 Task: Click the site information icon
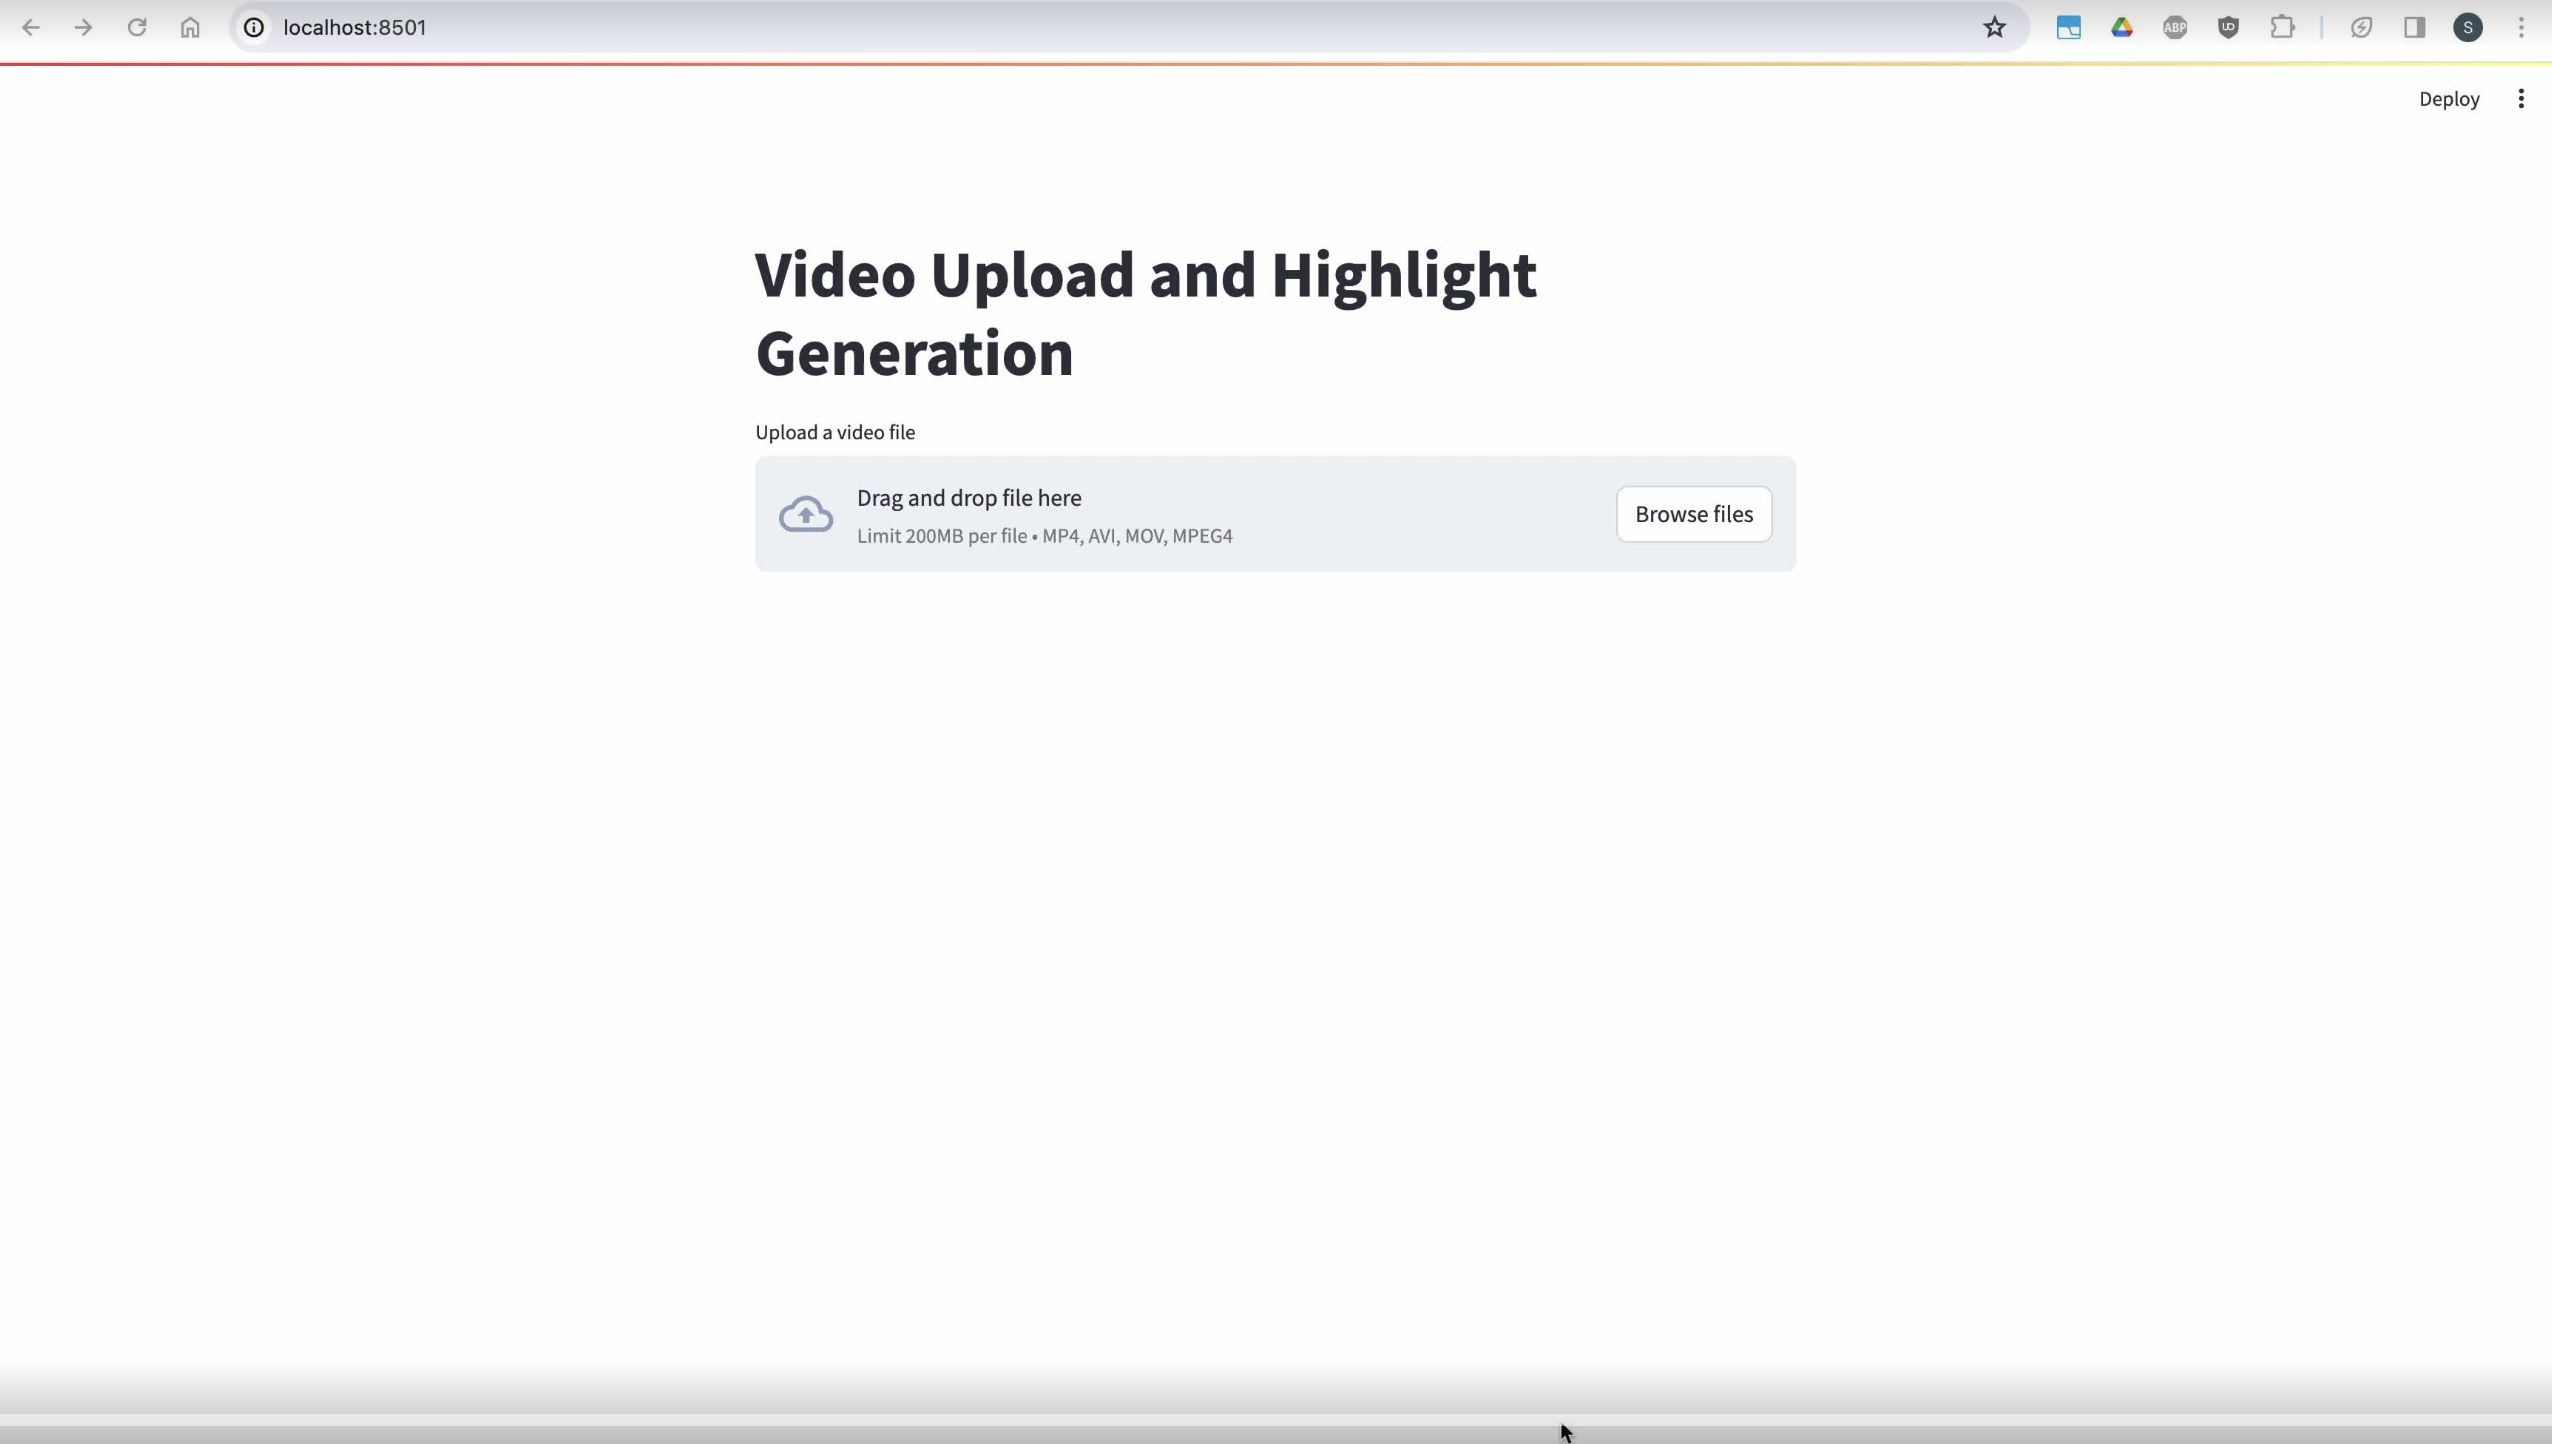[254, 28]
